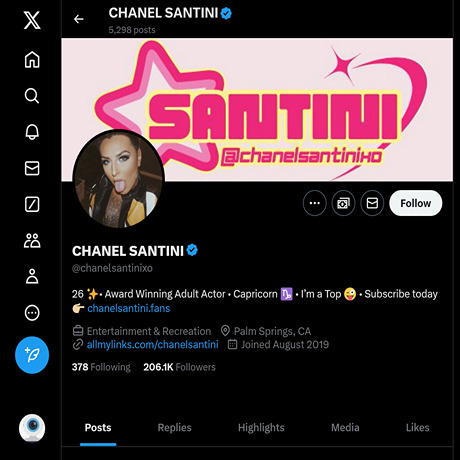Switch to the Replies tab
The image size is (460, 460).
[x=174, y=427]
